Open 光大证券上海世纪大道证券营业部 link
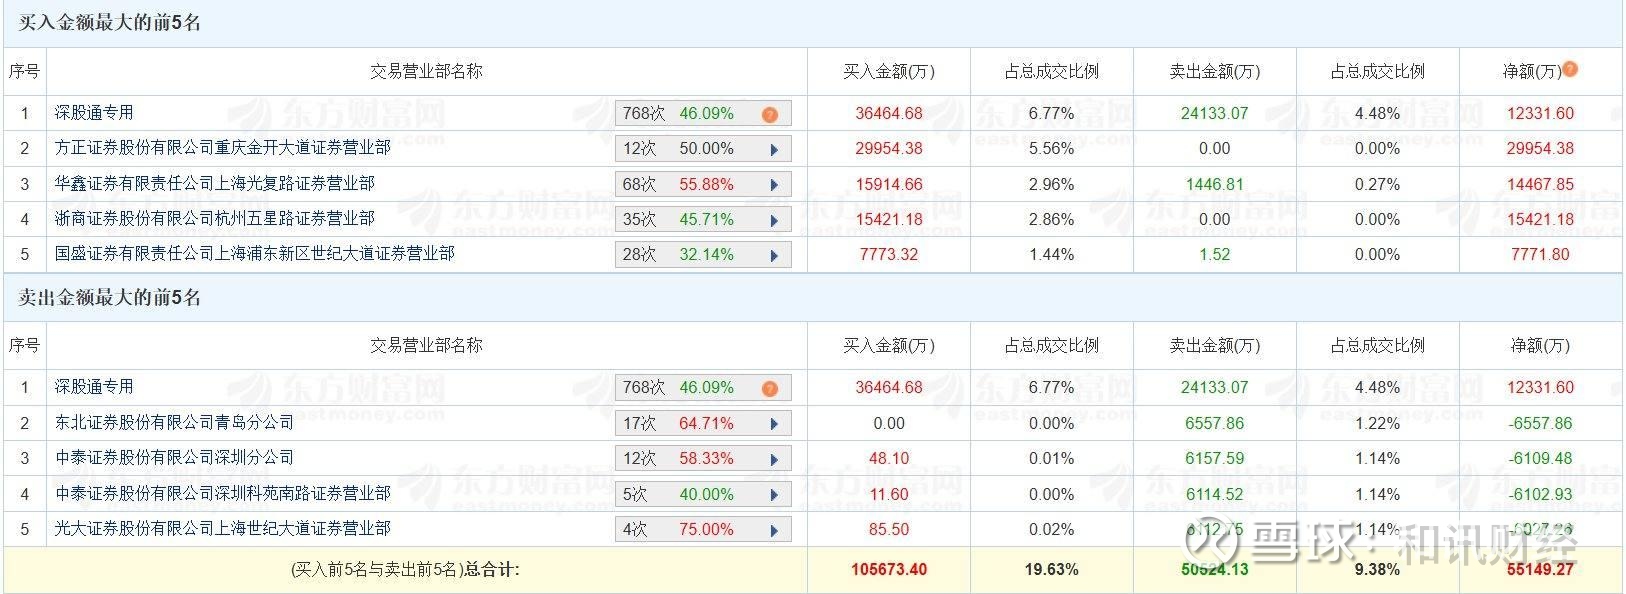 tap(222, 529)
